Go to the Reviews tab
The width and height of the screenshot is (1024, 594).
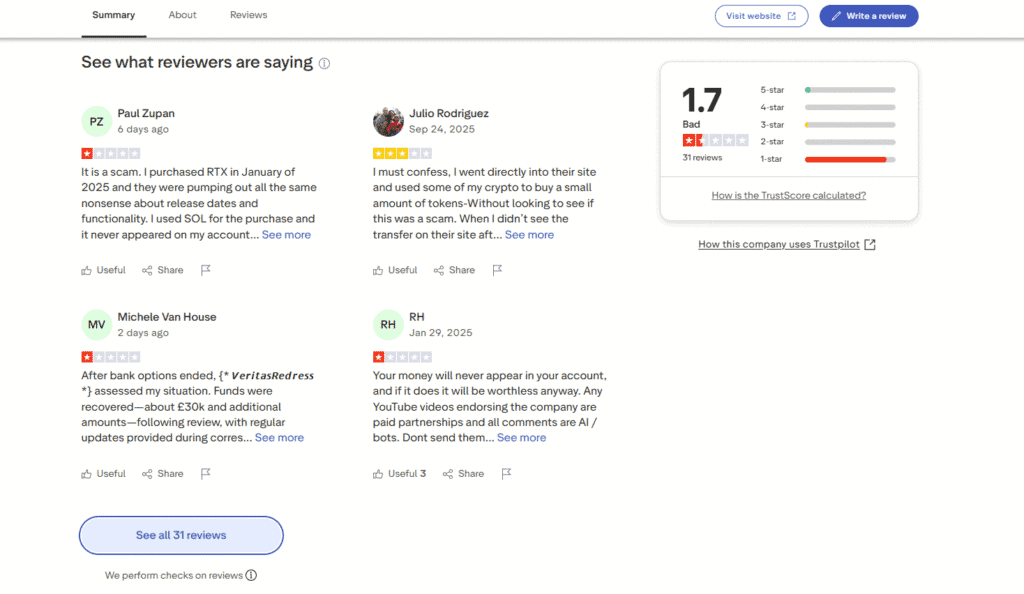248,15
